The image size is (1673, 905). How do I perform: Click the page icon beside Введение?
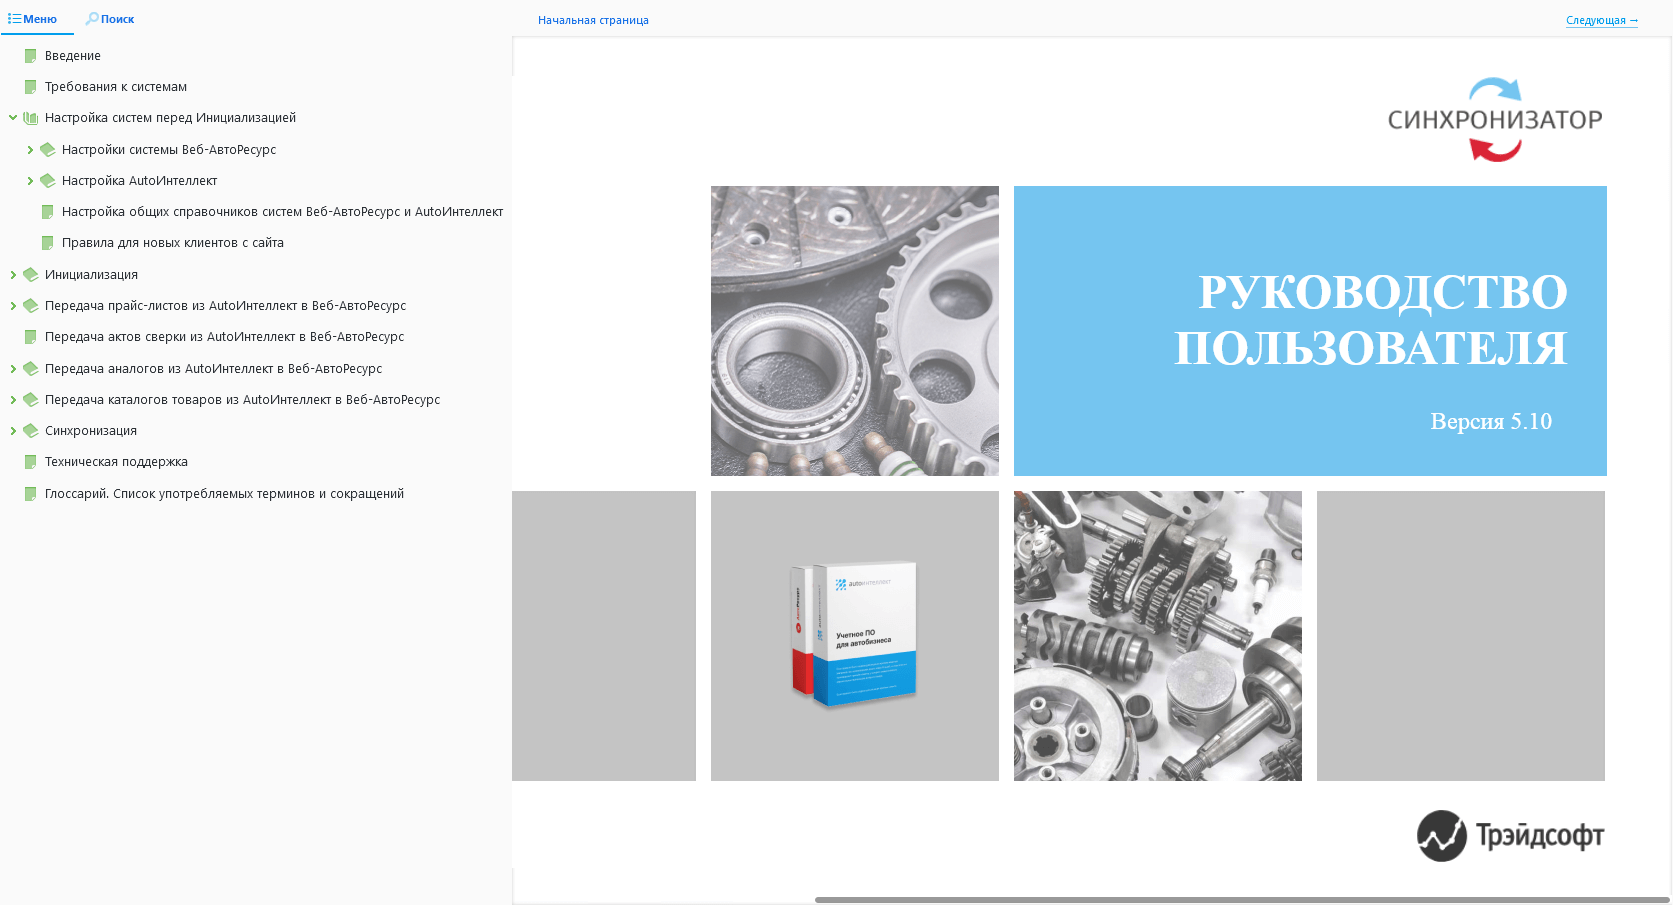coord(31,56)
